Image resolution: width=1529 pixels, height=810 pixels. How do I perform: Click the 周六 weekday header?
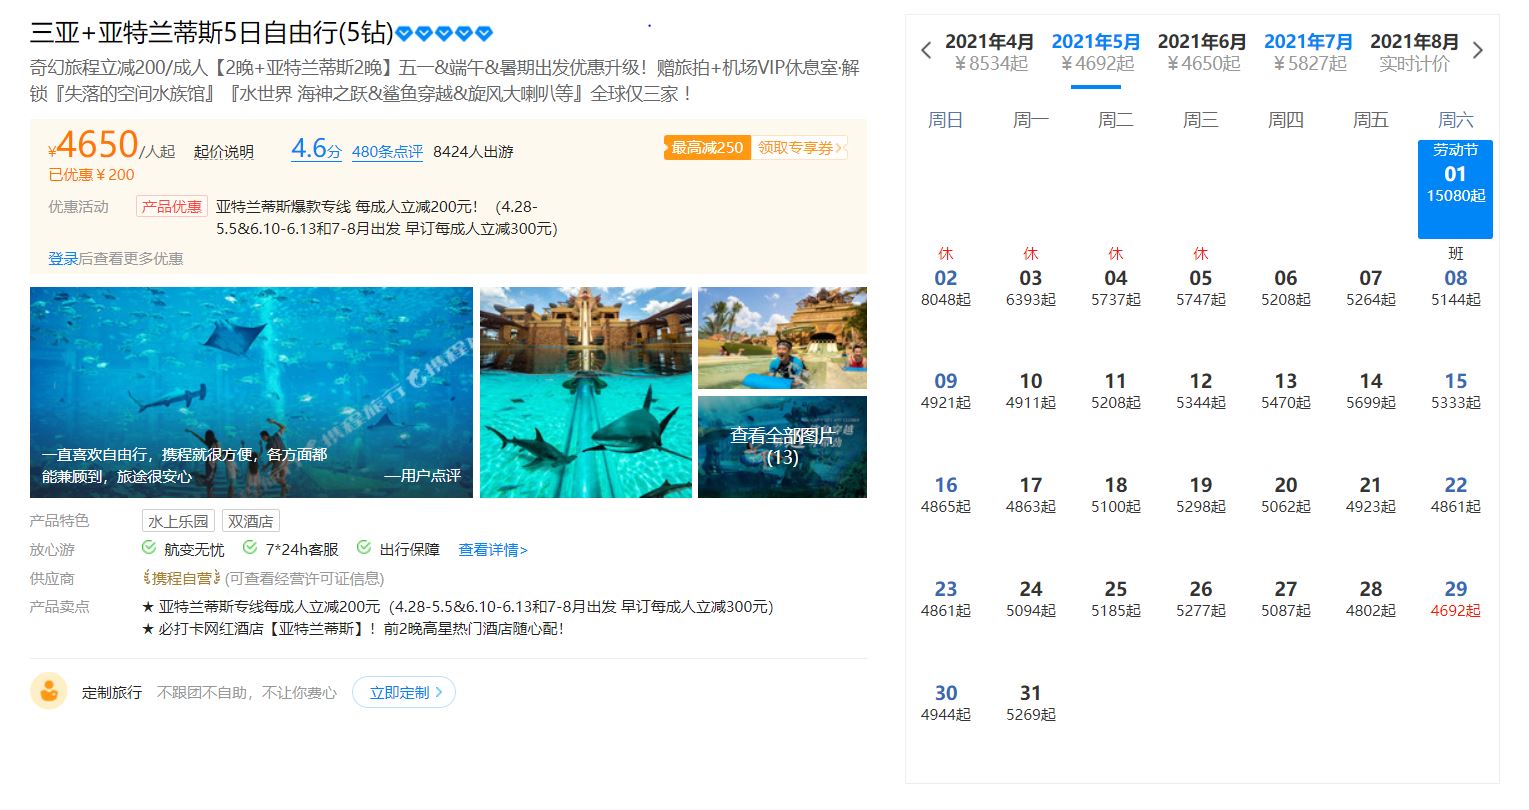[1456, 120]
